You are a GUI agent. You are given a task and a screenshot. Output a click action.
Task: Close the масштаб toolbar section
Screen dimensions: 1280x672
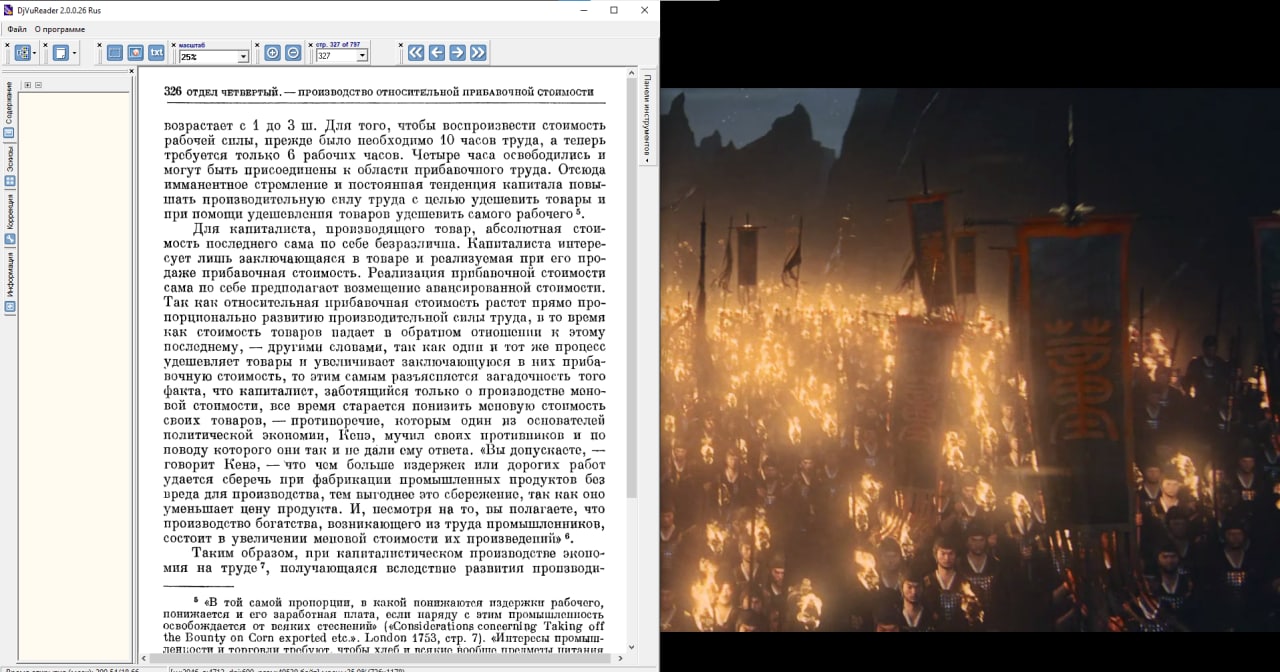pos(172,45)
